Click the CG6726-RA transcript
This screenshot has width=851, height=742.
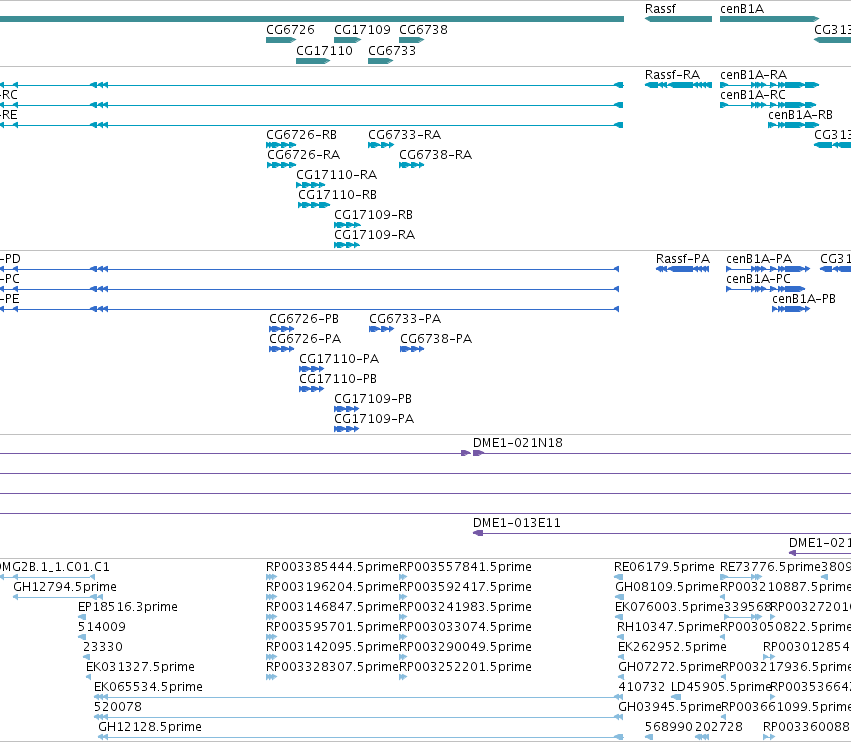(x=282, y=165)
